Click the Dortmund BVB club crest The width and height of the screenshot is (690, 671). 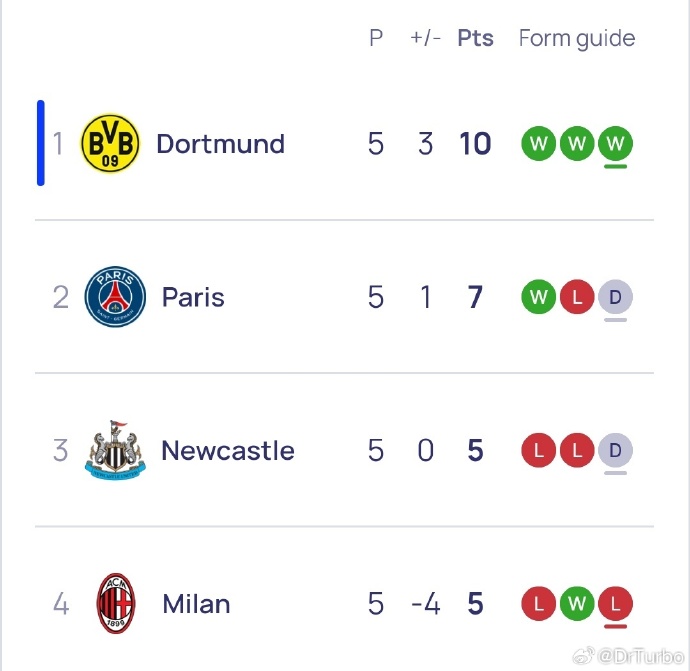110,144
